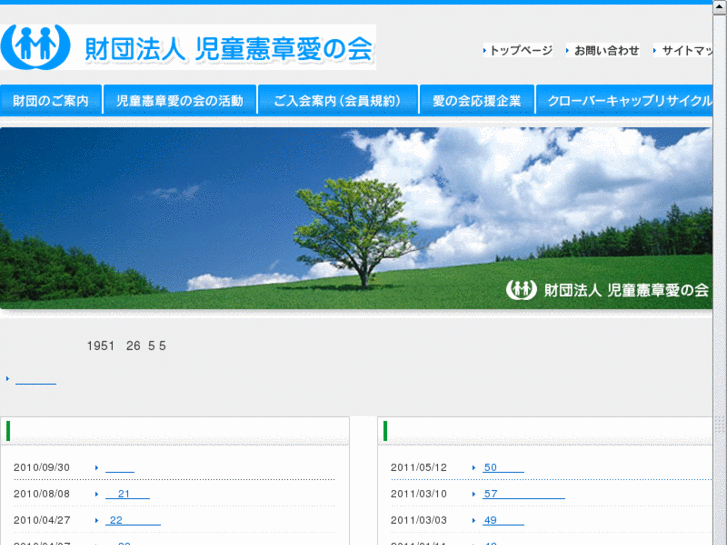The height and width of the screenshot is (545, 727).
Task: Open the トップページ link
Action: pyautogui.click(x=520, y=50)
